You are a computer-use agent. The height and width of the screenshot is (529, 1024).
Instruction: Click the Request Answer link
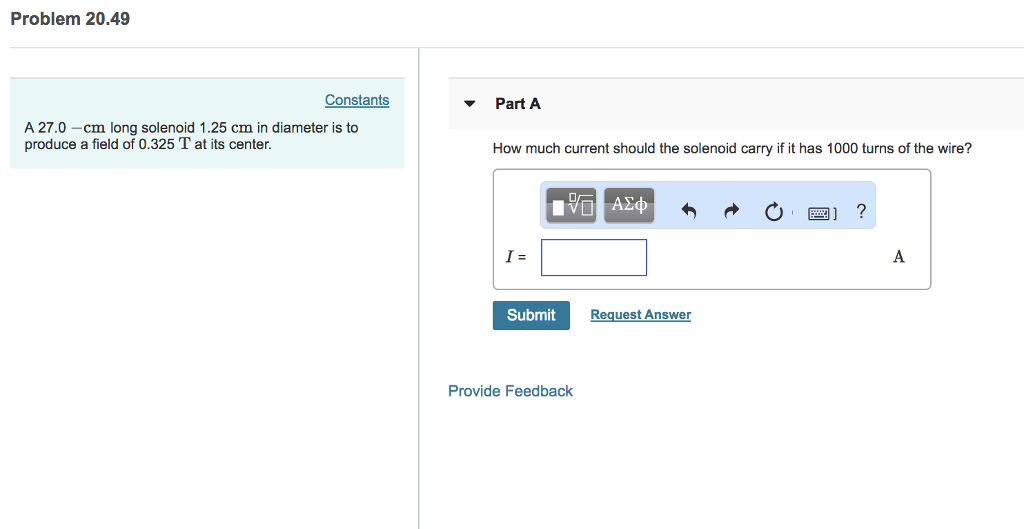point(641,315)
